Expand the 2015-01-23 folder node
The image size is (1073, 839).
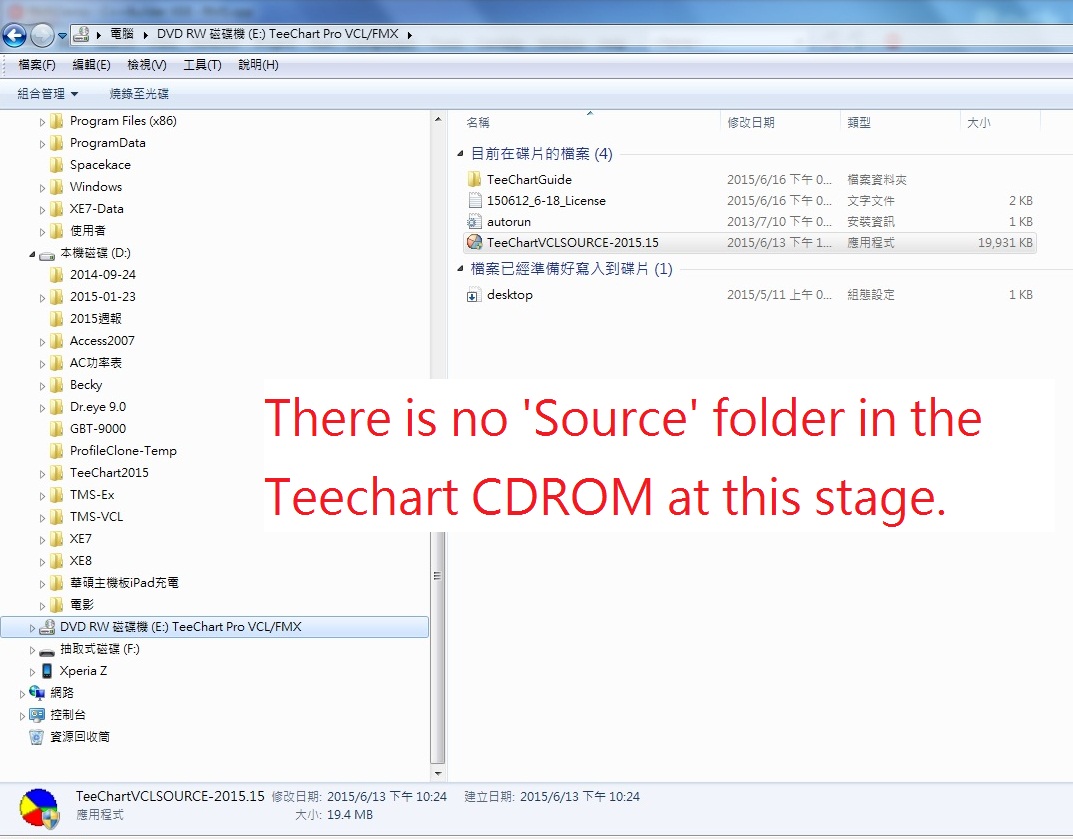[x=42, y=298]
